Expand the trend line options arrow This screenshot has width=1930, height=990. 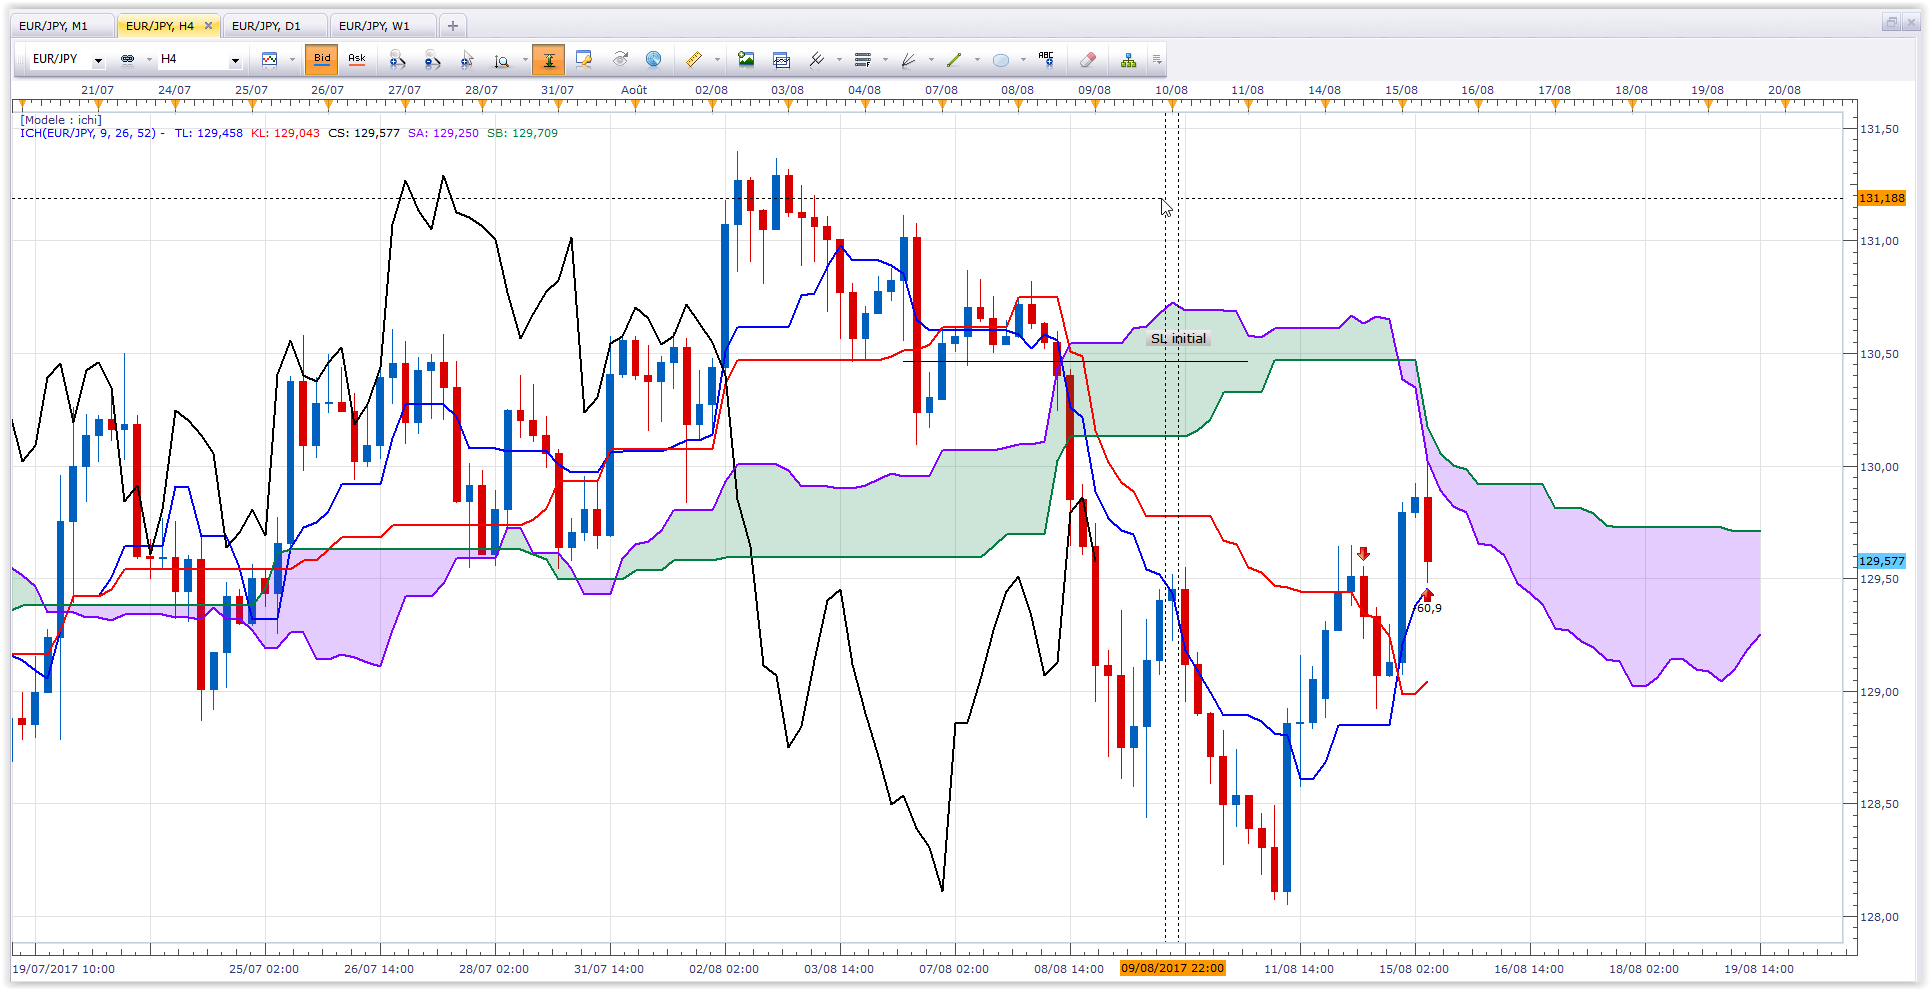(977, 60)
